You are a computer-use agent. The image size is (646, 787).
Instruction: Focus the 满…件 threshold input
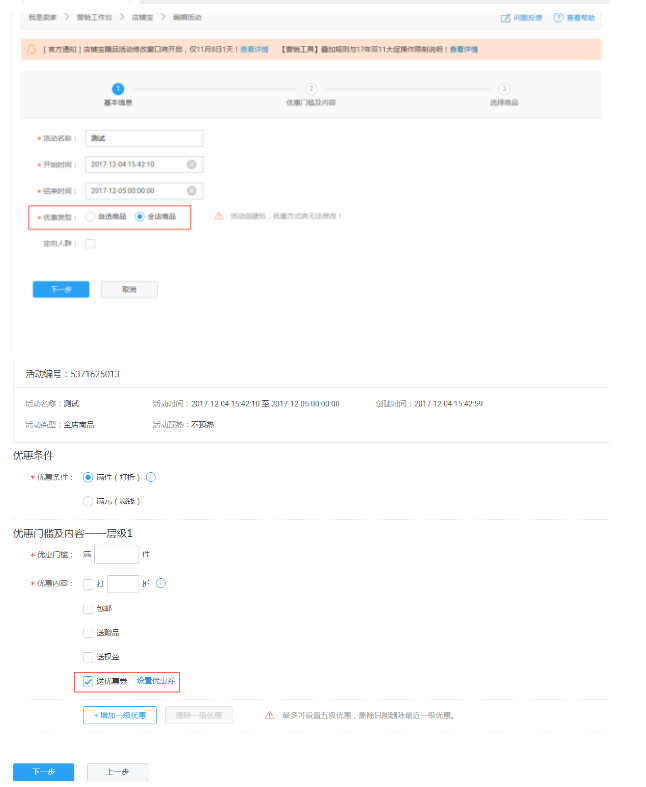pyautogui.click(x=116, y=555)
